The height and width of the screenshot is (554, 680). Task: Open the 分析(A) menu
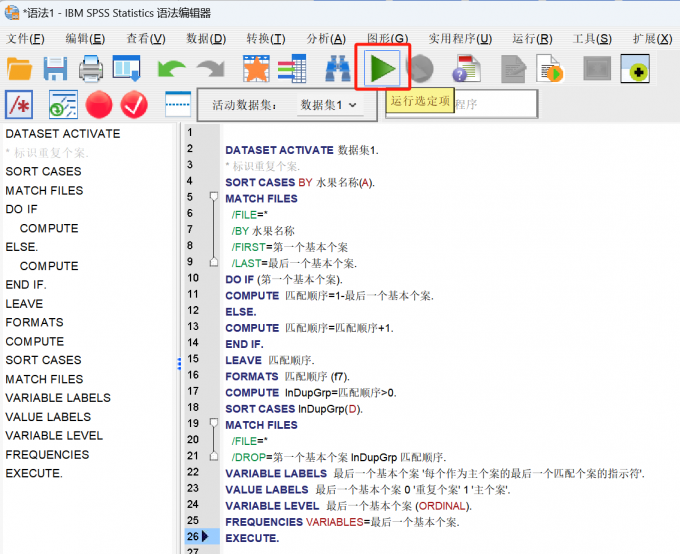(326, 39)
